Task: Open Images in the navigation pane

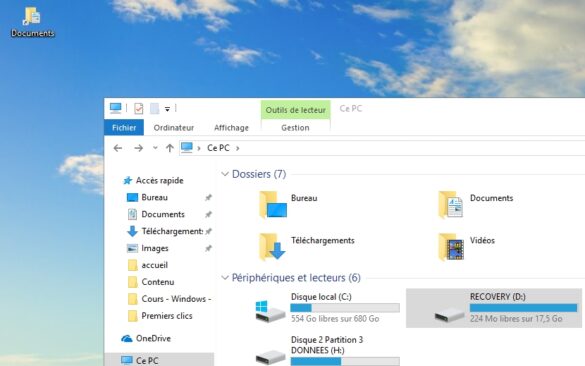Action: pos(155,248)
